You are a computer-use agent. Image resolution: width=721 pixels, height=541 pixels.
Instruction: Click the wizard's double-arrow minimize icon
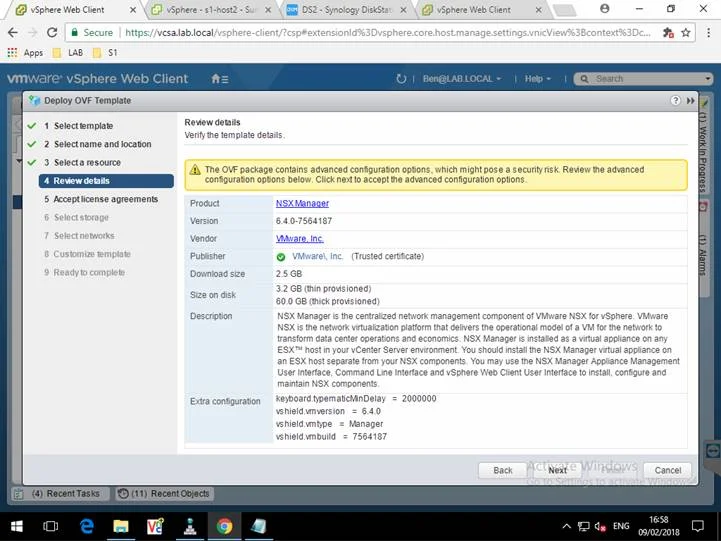point(690,100)
